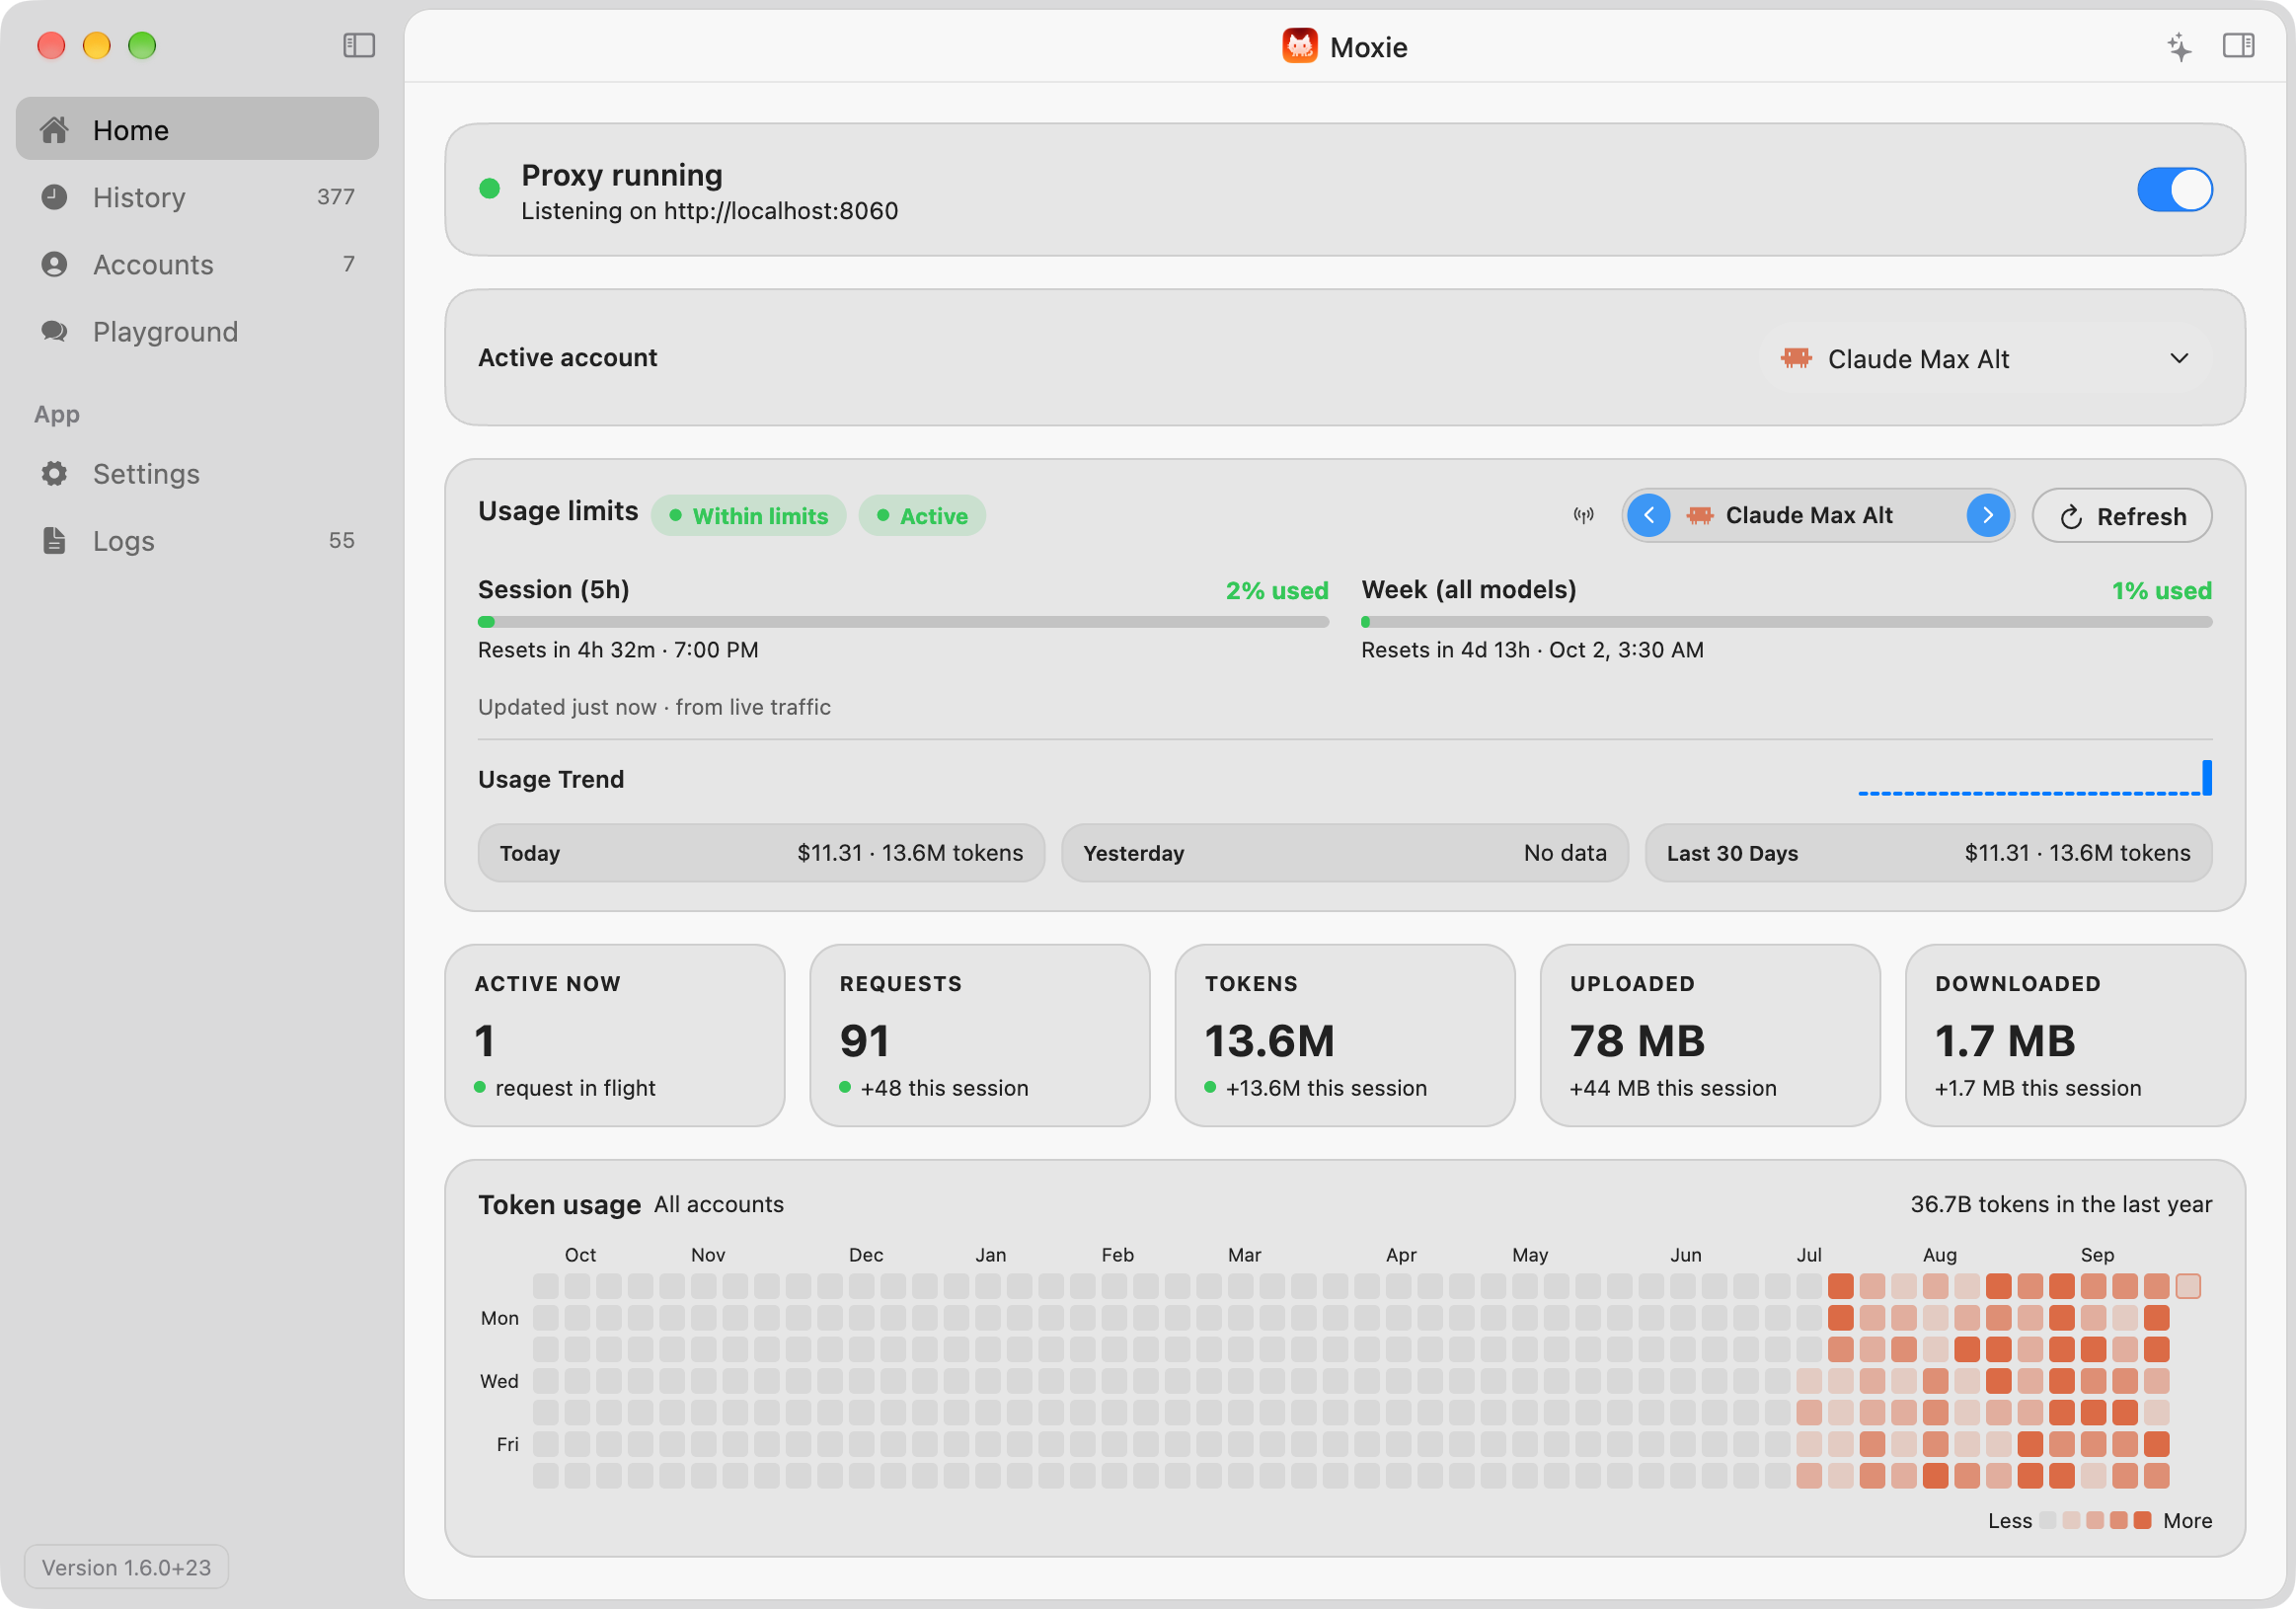Turn off the proxy running switch

click(x=2174, y=190)
